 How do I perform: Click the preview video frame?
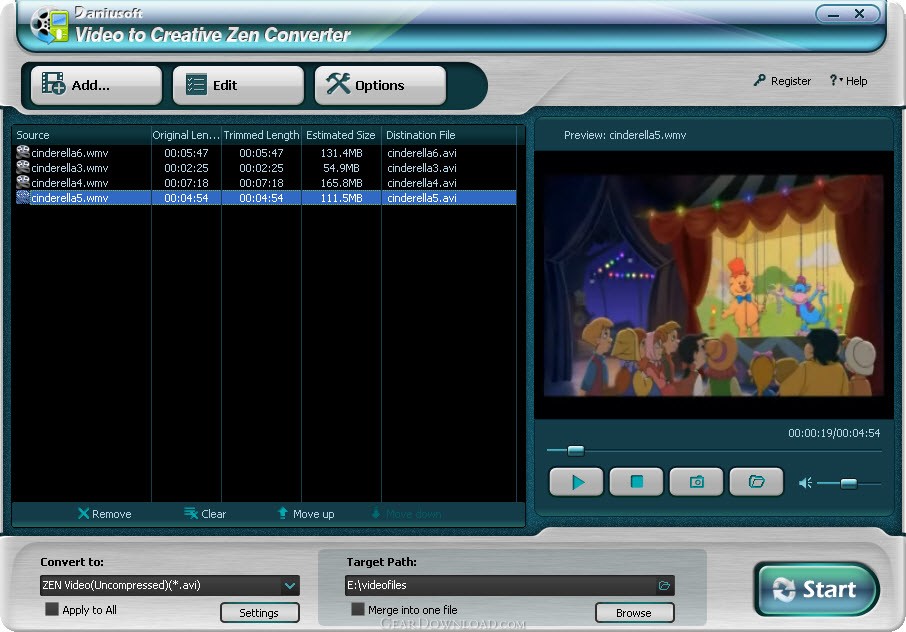coord(714,285)
